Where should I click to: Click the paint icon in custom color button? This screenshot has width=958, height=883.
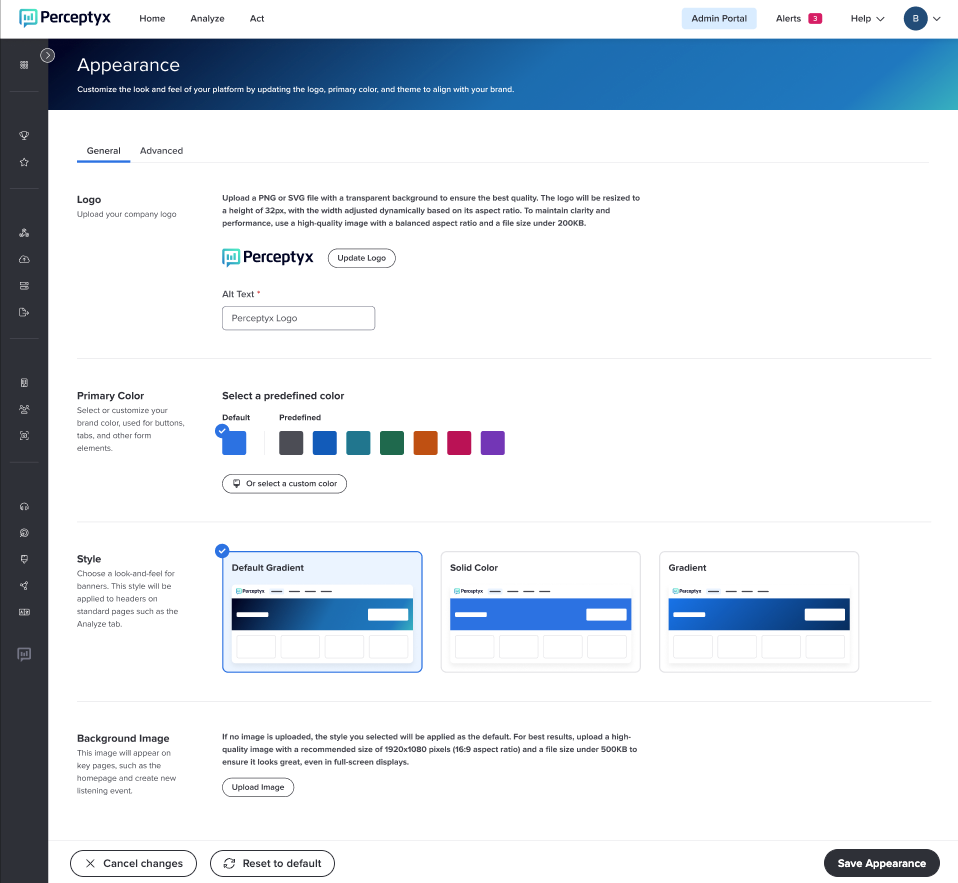[236, 483]
